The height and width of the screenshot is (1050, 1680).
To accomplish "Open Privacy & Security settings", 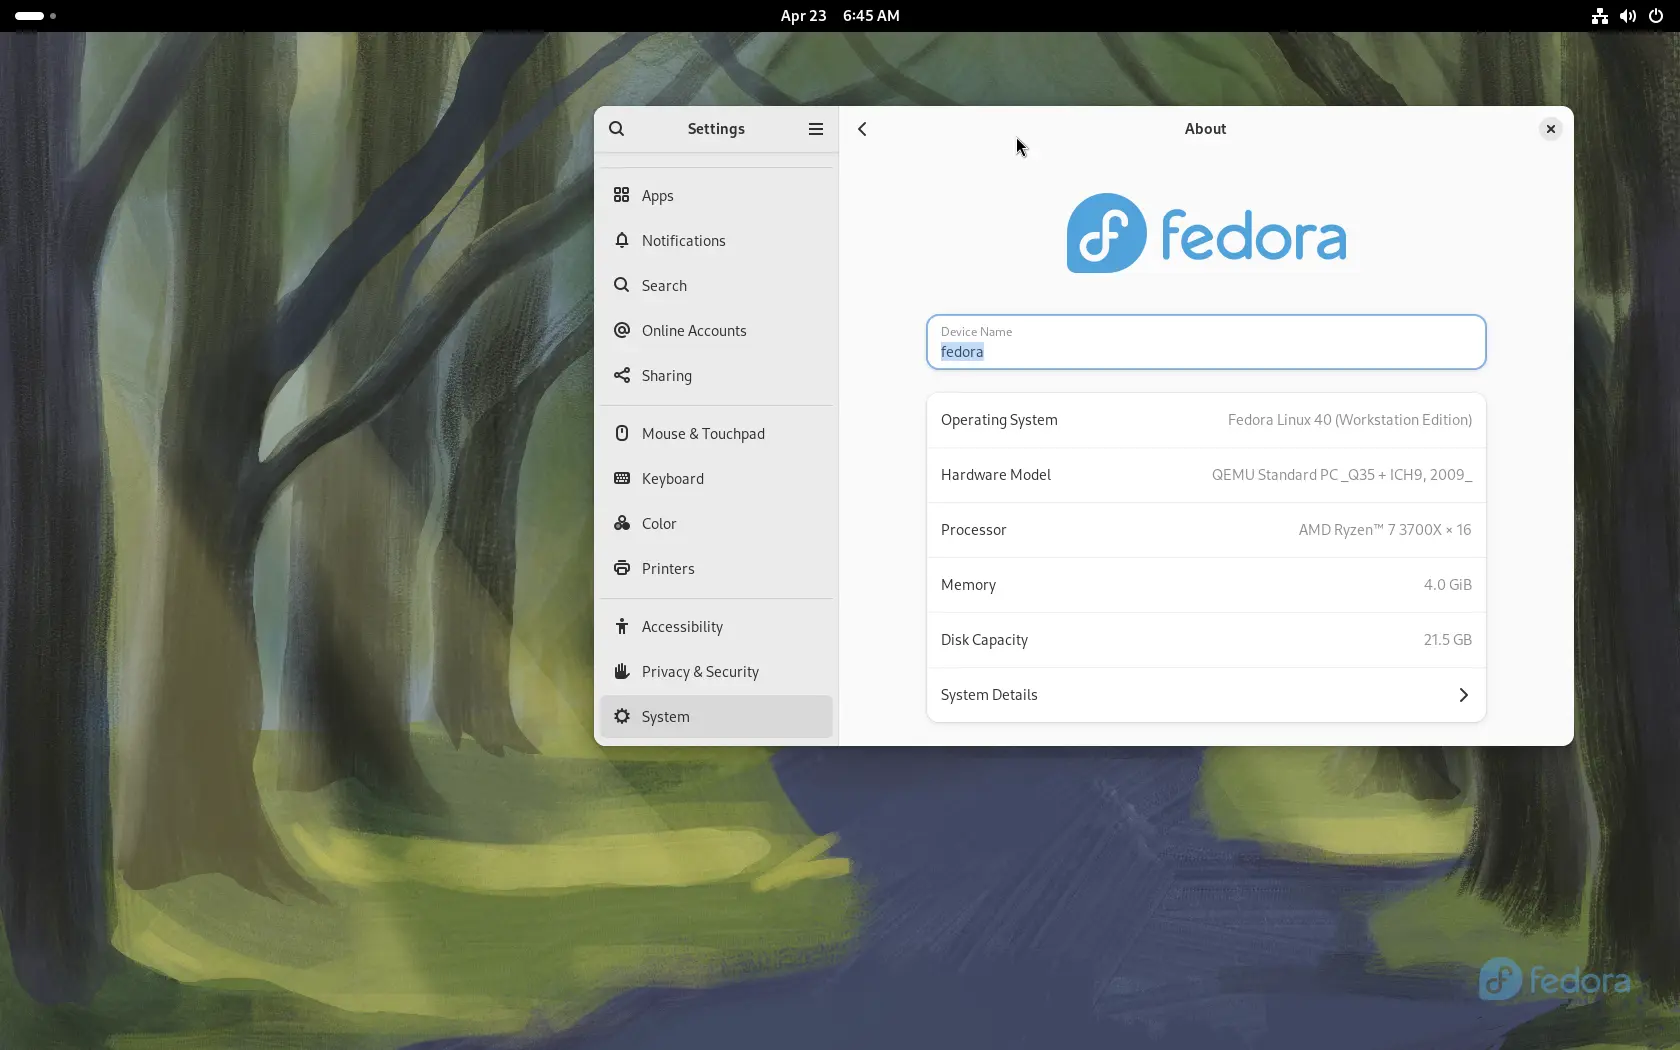I will [716, 671].
